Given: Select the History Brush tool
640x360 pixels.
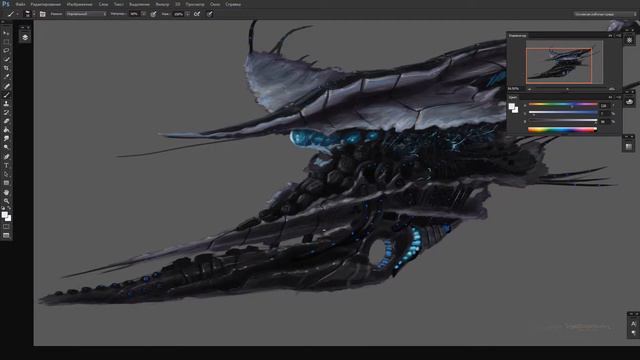Looking at the screenshot, I should (x=6, y=112).
